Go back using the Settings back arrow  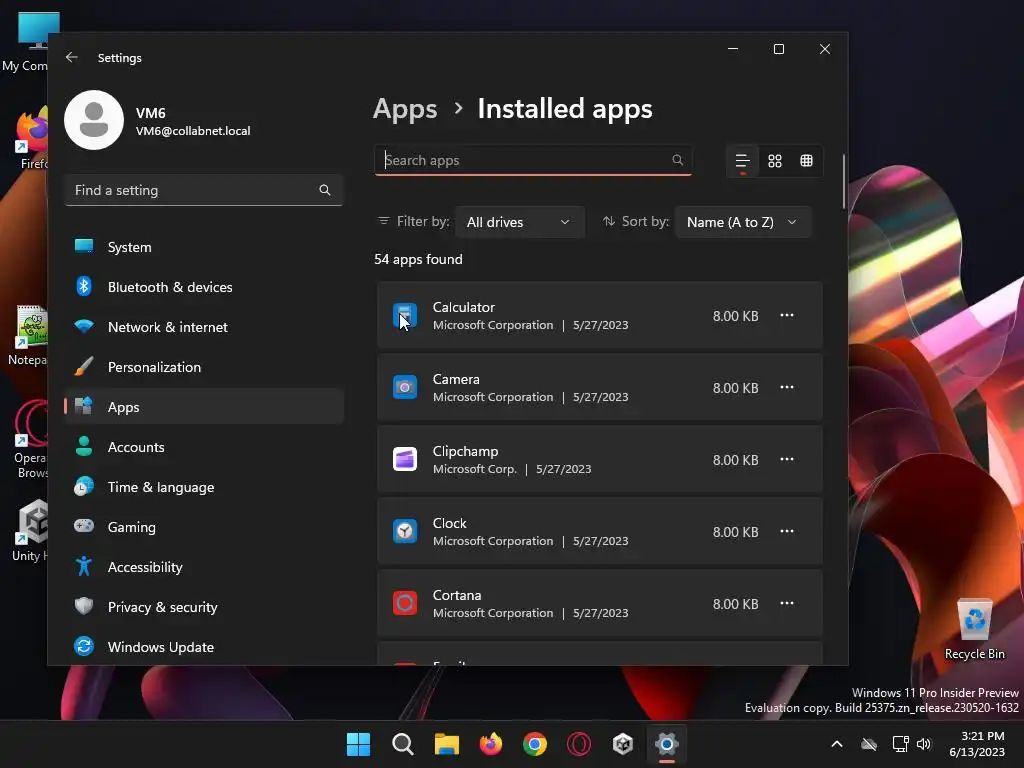click(x=72, y=57)
